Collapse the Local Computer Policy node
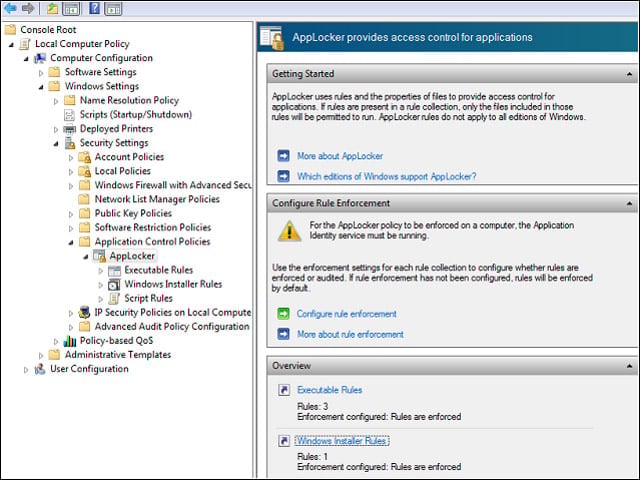The height and width of the screenshot is (480, 640). (11, 44)
